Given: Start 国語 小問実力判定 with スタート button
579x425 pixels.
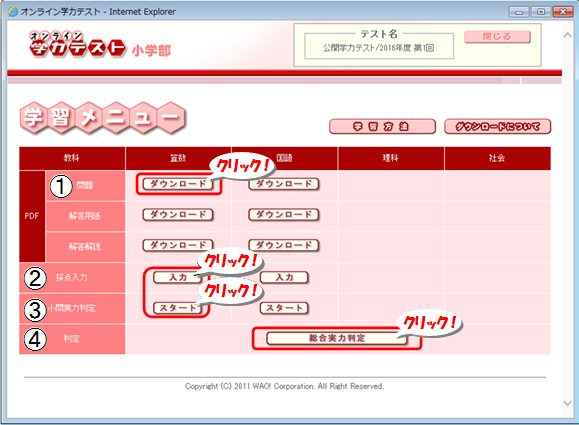Looking at the screenshot, I should [x=284, y=308].
